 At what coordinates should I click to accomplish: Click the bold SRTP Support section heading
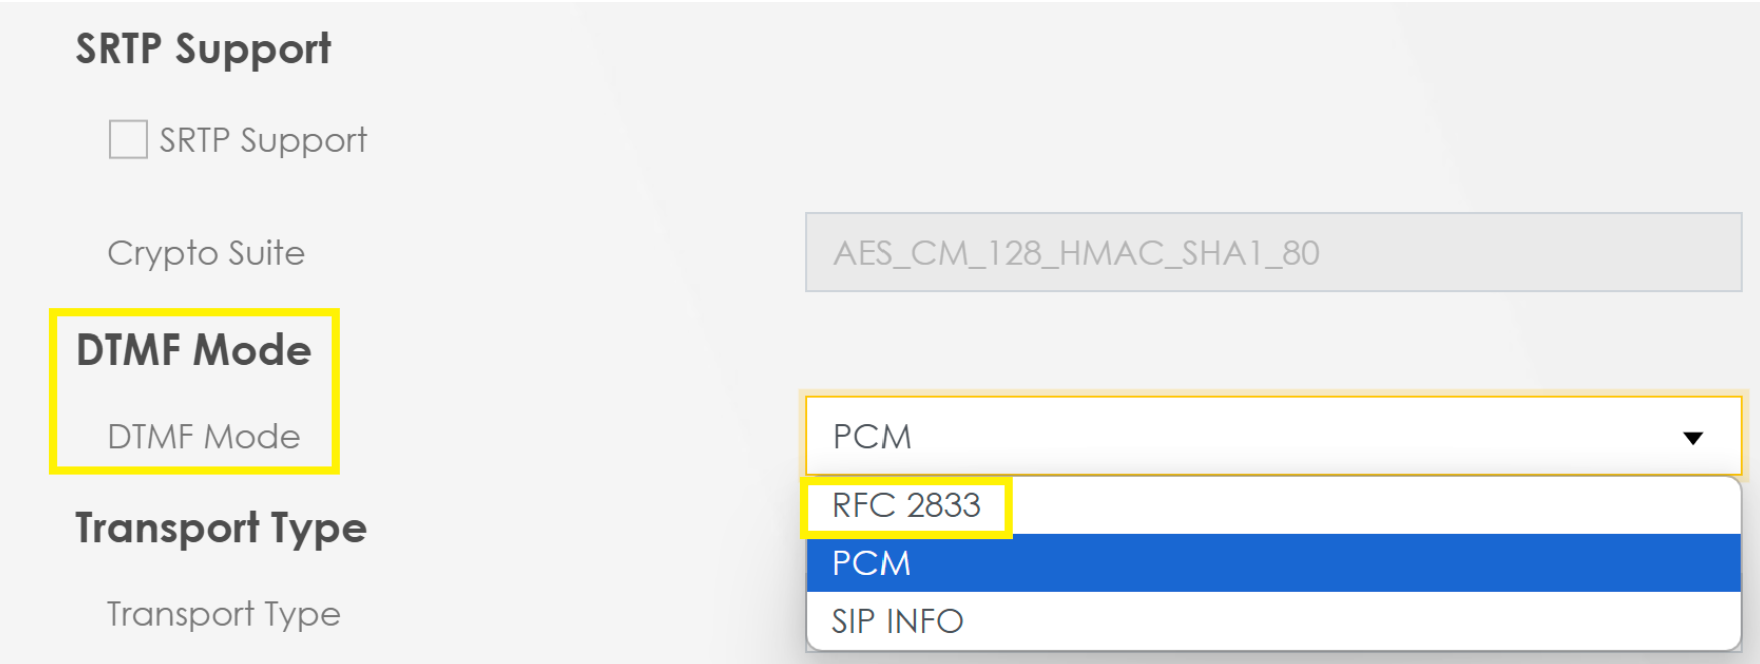203,49
